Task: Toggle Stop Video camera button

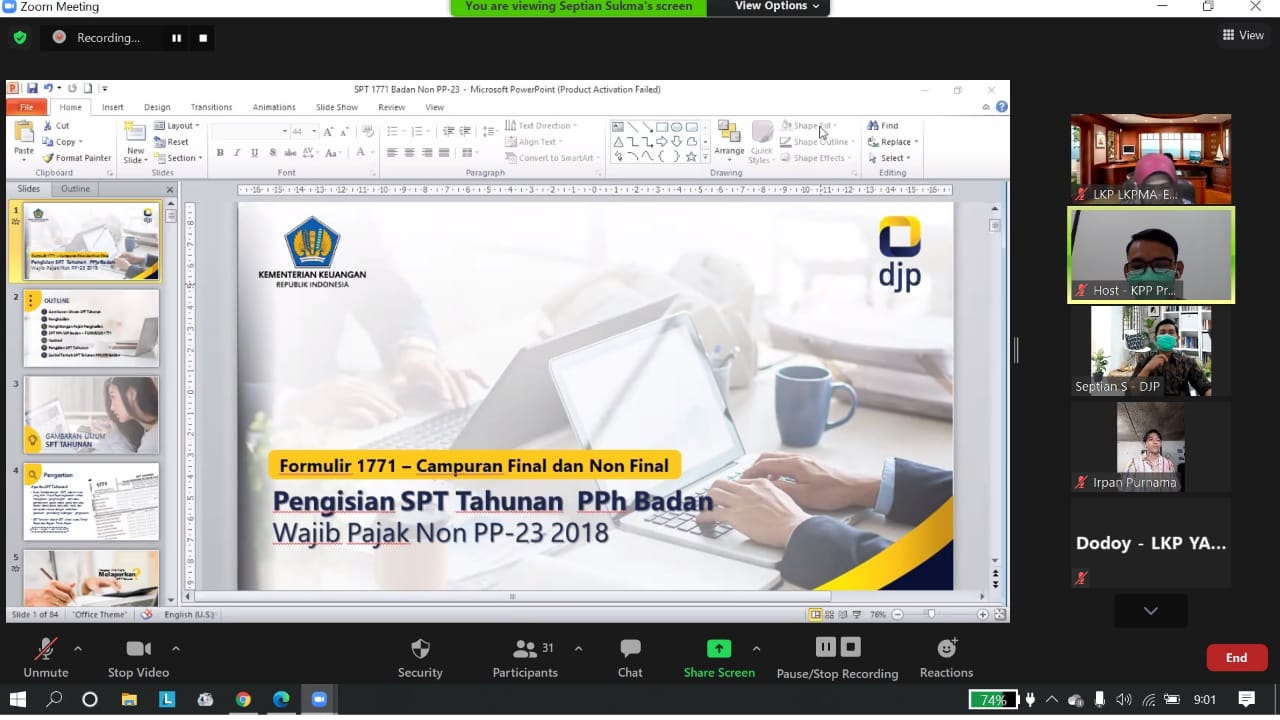Action: point(138,649)
